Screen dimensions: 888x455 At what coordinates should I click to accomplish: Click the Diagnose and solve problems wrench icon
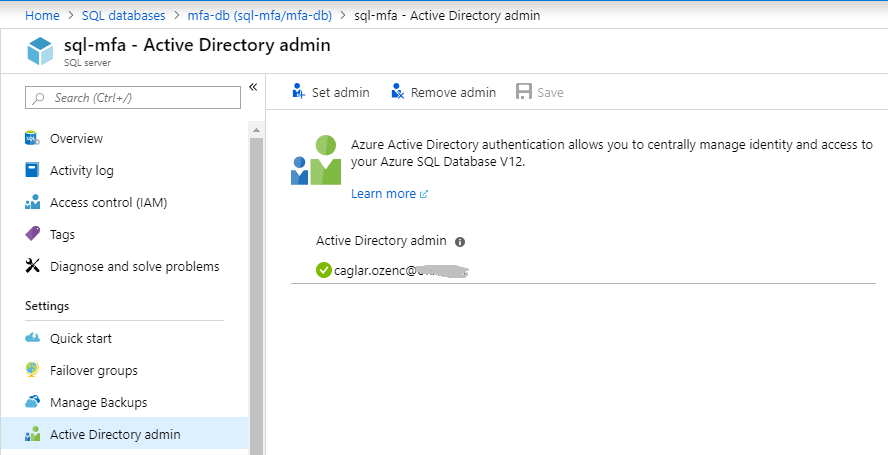[x=32, y=265]
